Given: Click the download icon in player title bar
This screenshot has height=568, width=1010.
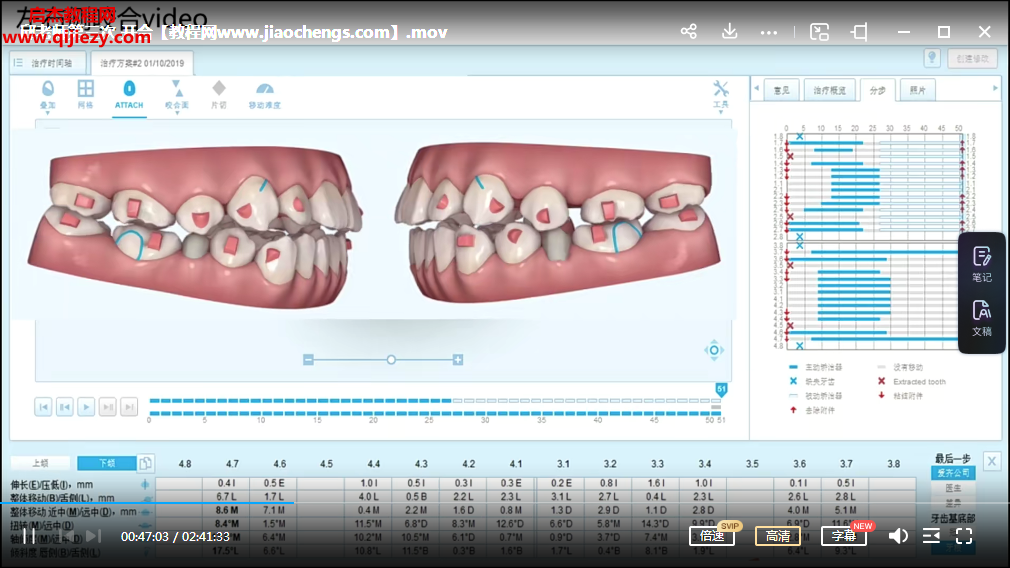Looking at the screenshot, I should pos(729,32).
